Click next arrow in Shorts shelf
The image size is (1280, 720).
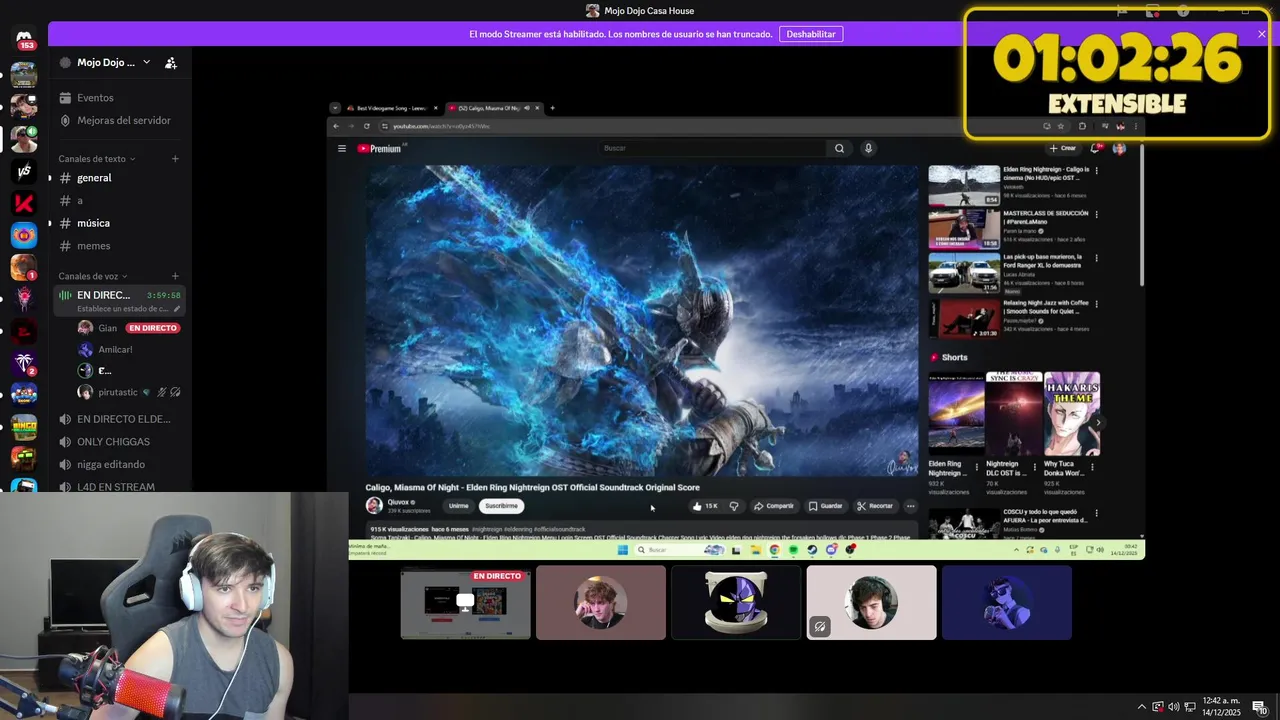(x=1098, y=423)
